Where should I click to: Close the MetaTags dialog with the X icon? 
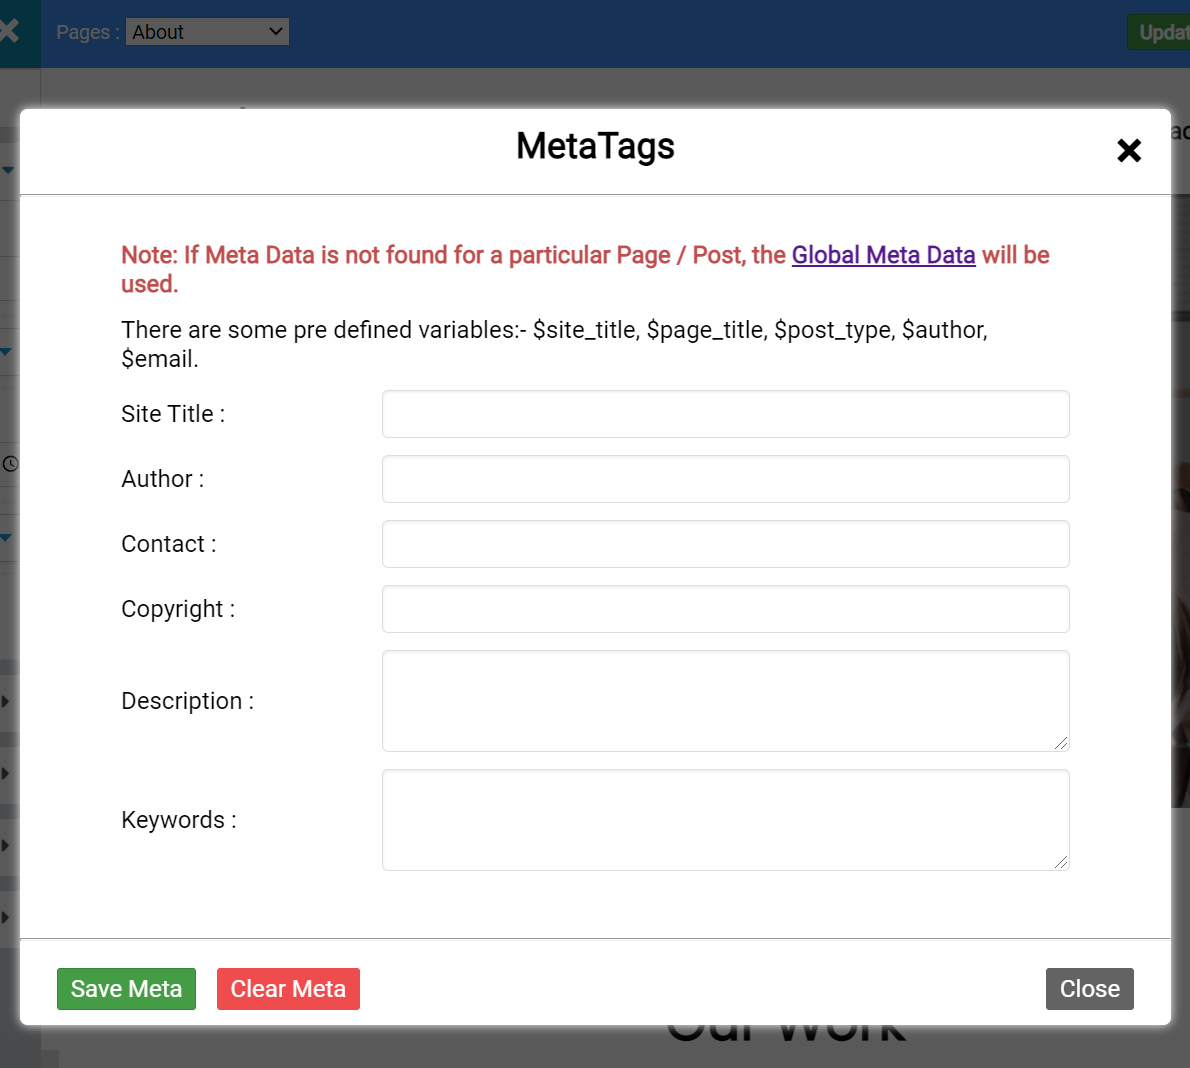click(x=1129, y=151)
